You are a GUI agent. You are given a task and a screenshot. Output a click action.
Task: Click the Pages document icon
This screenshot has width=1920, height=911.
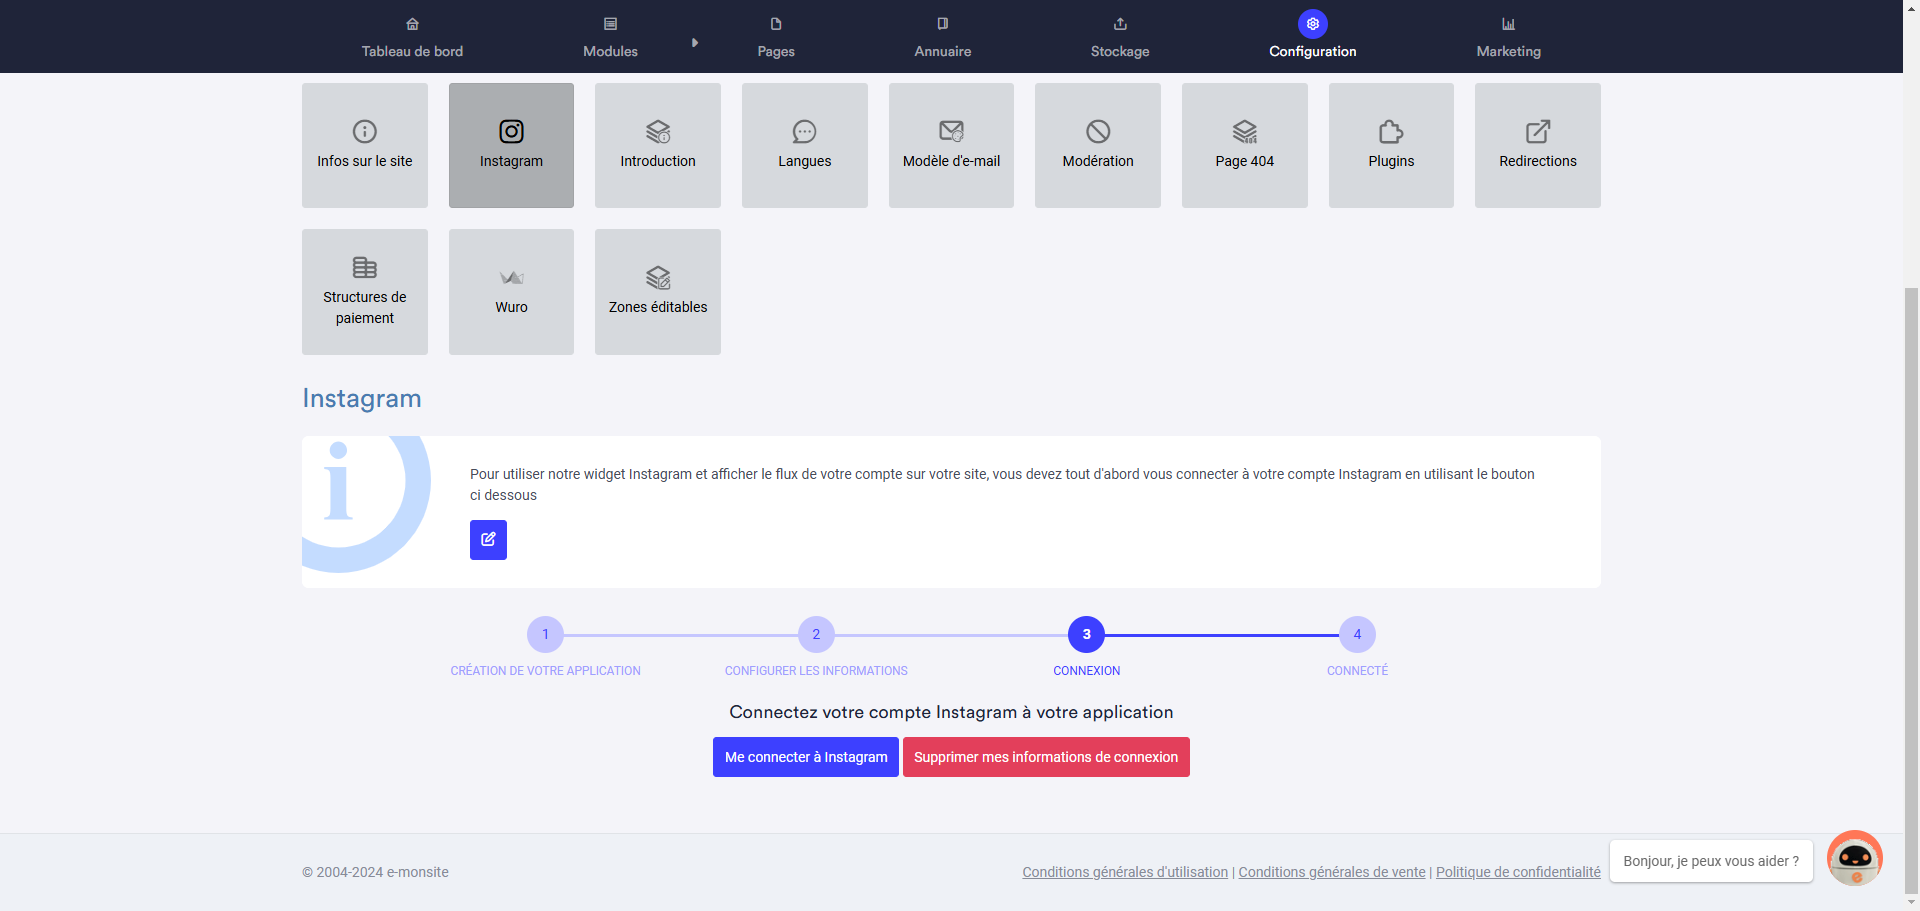point(776,24)
